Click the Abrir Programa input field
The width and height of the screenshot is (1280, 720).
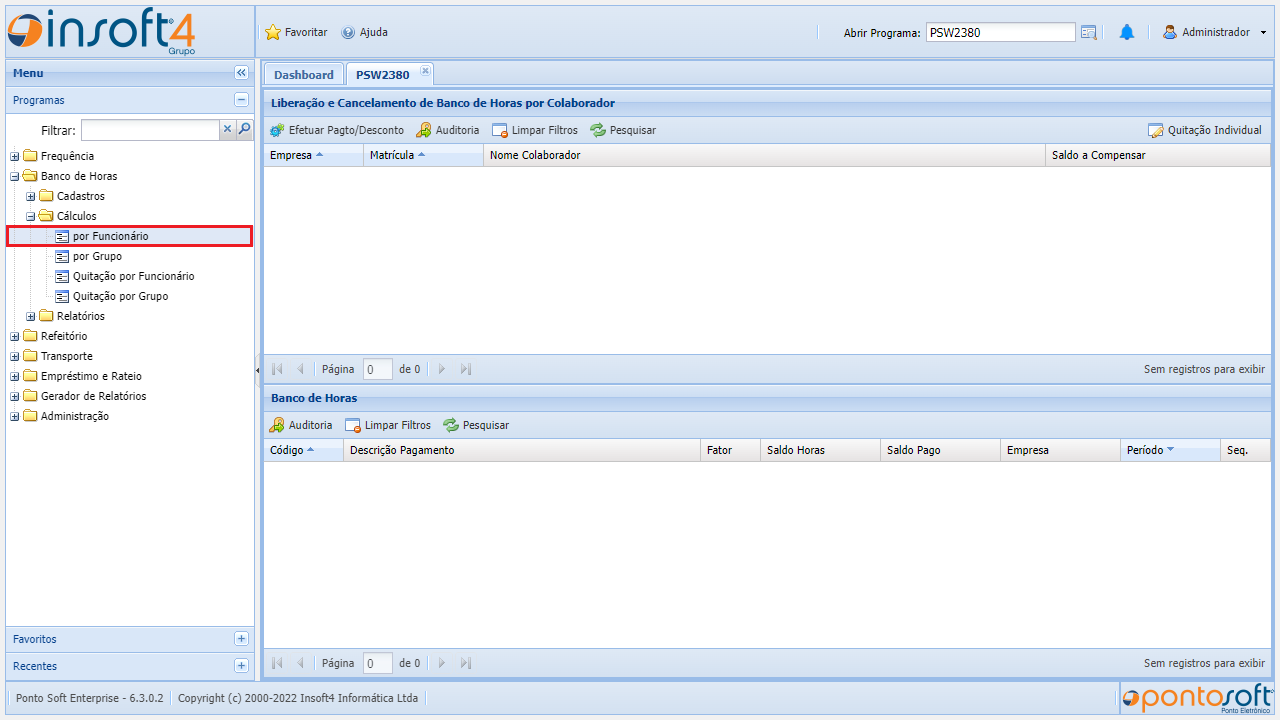point(1000,32)
